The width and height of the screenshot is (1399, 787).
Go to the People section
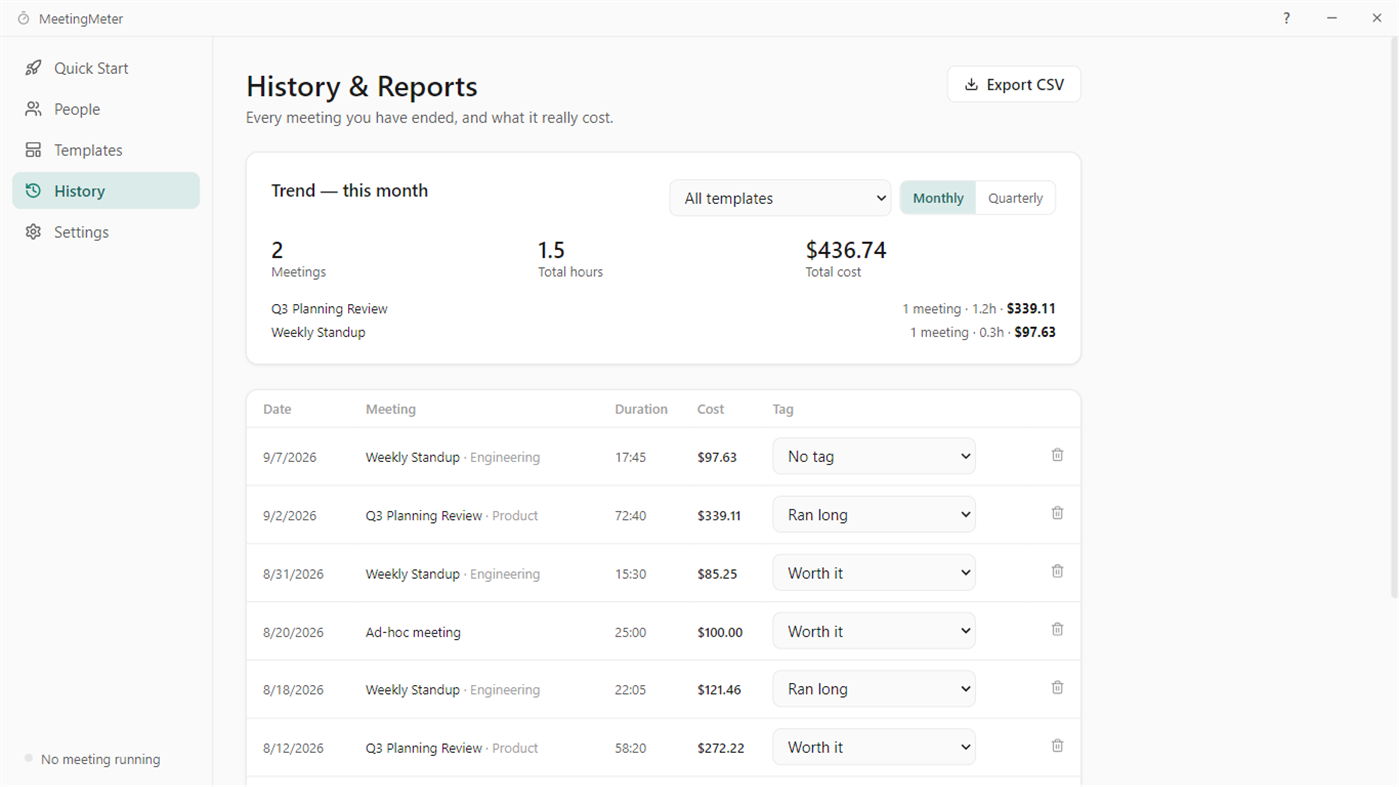tap(106, 109)
